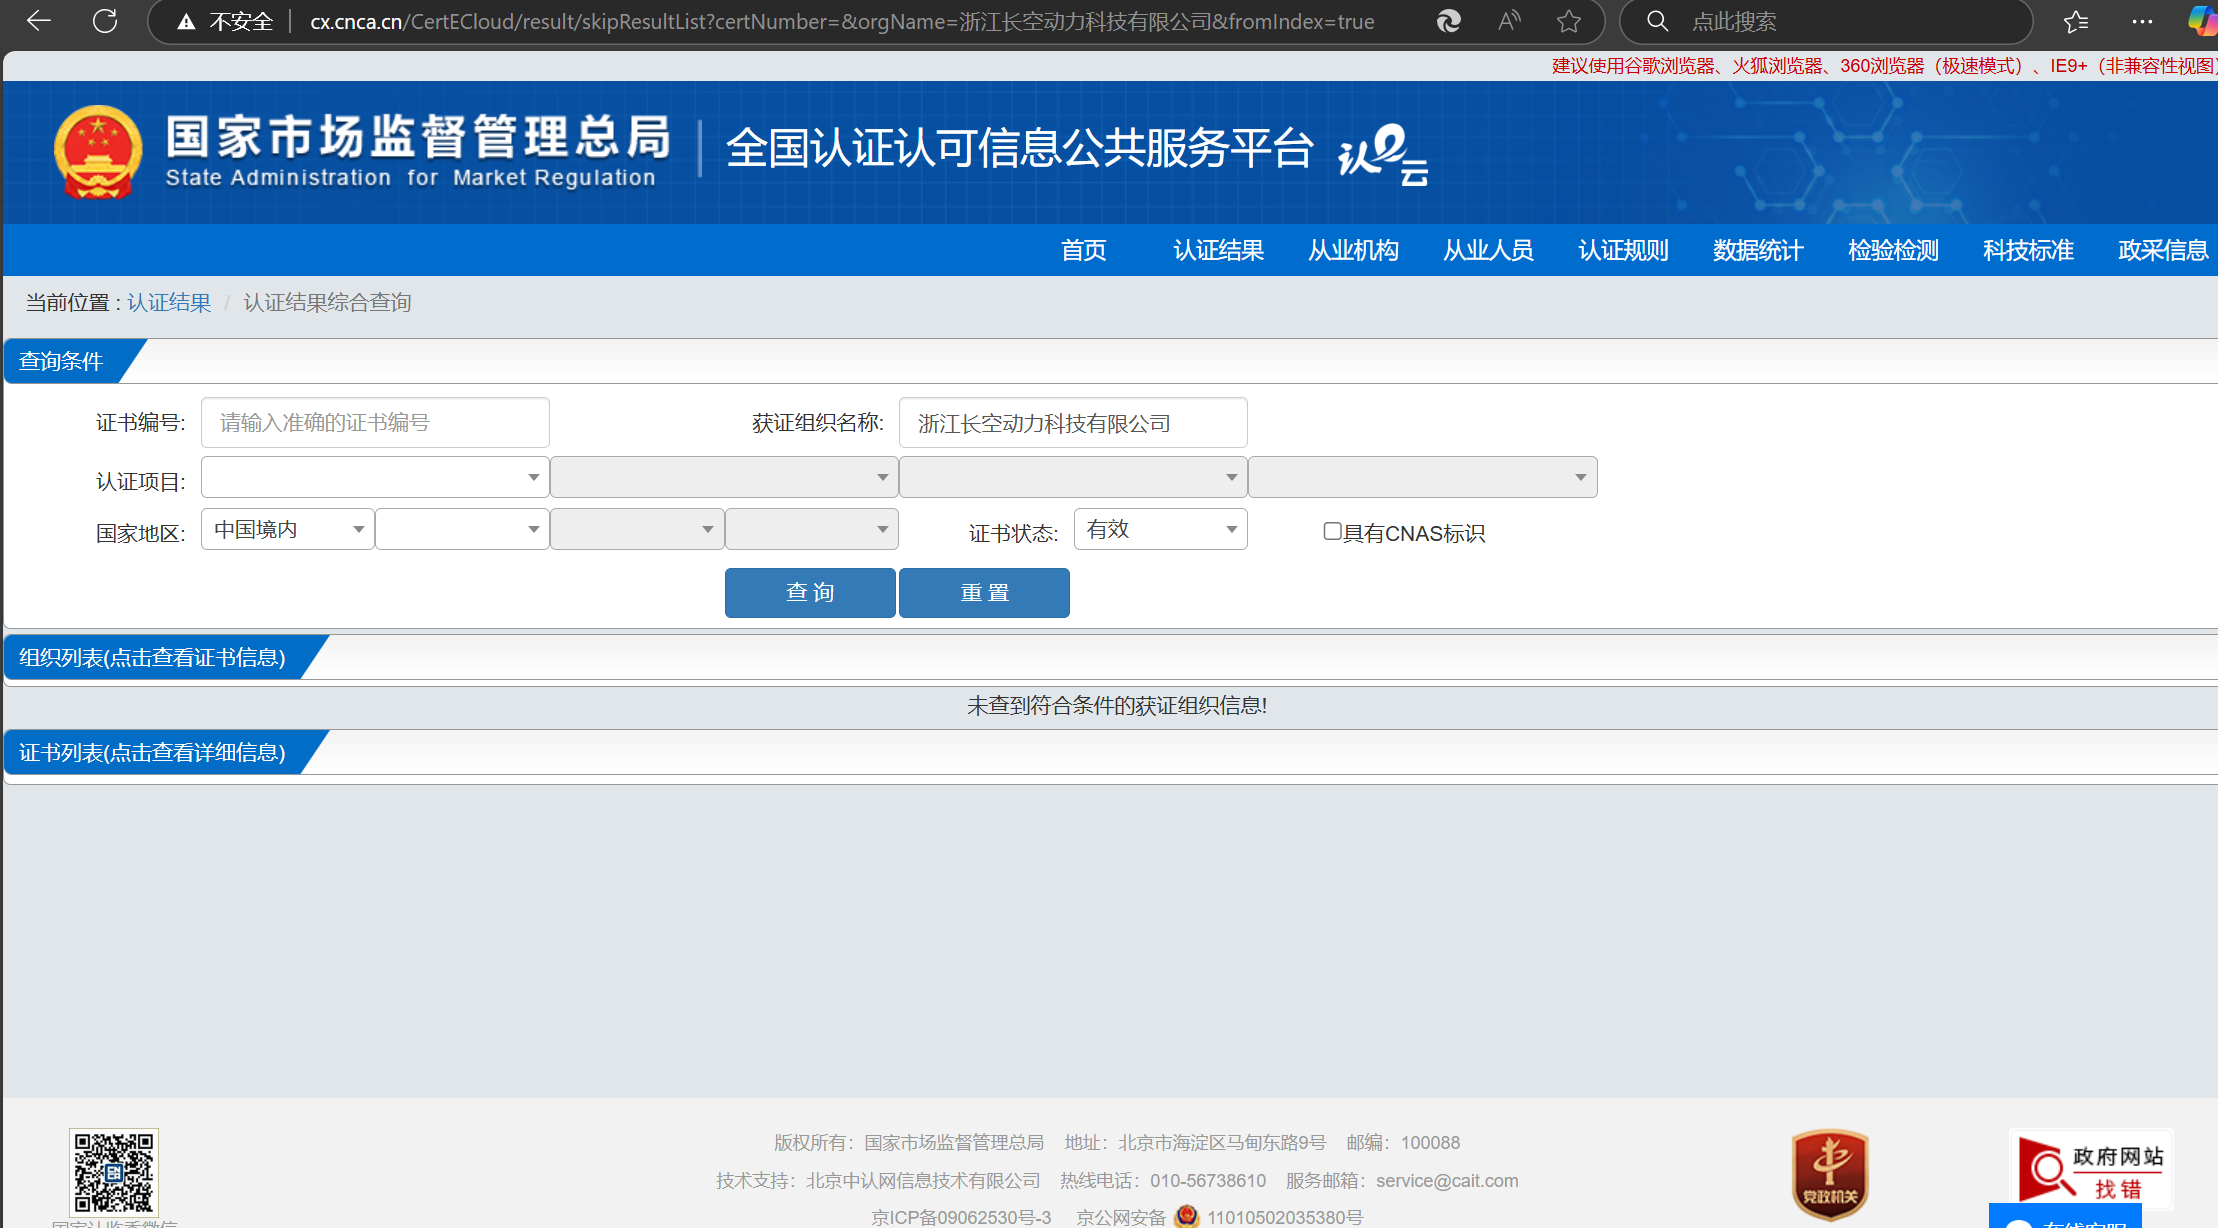The width and height of the screenshot is (2218, 1228).
Task: Open the browser security shield icon
Action: [x=1448, y=21]
